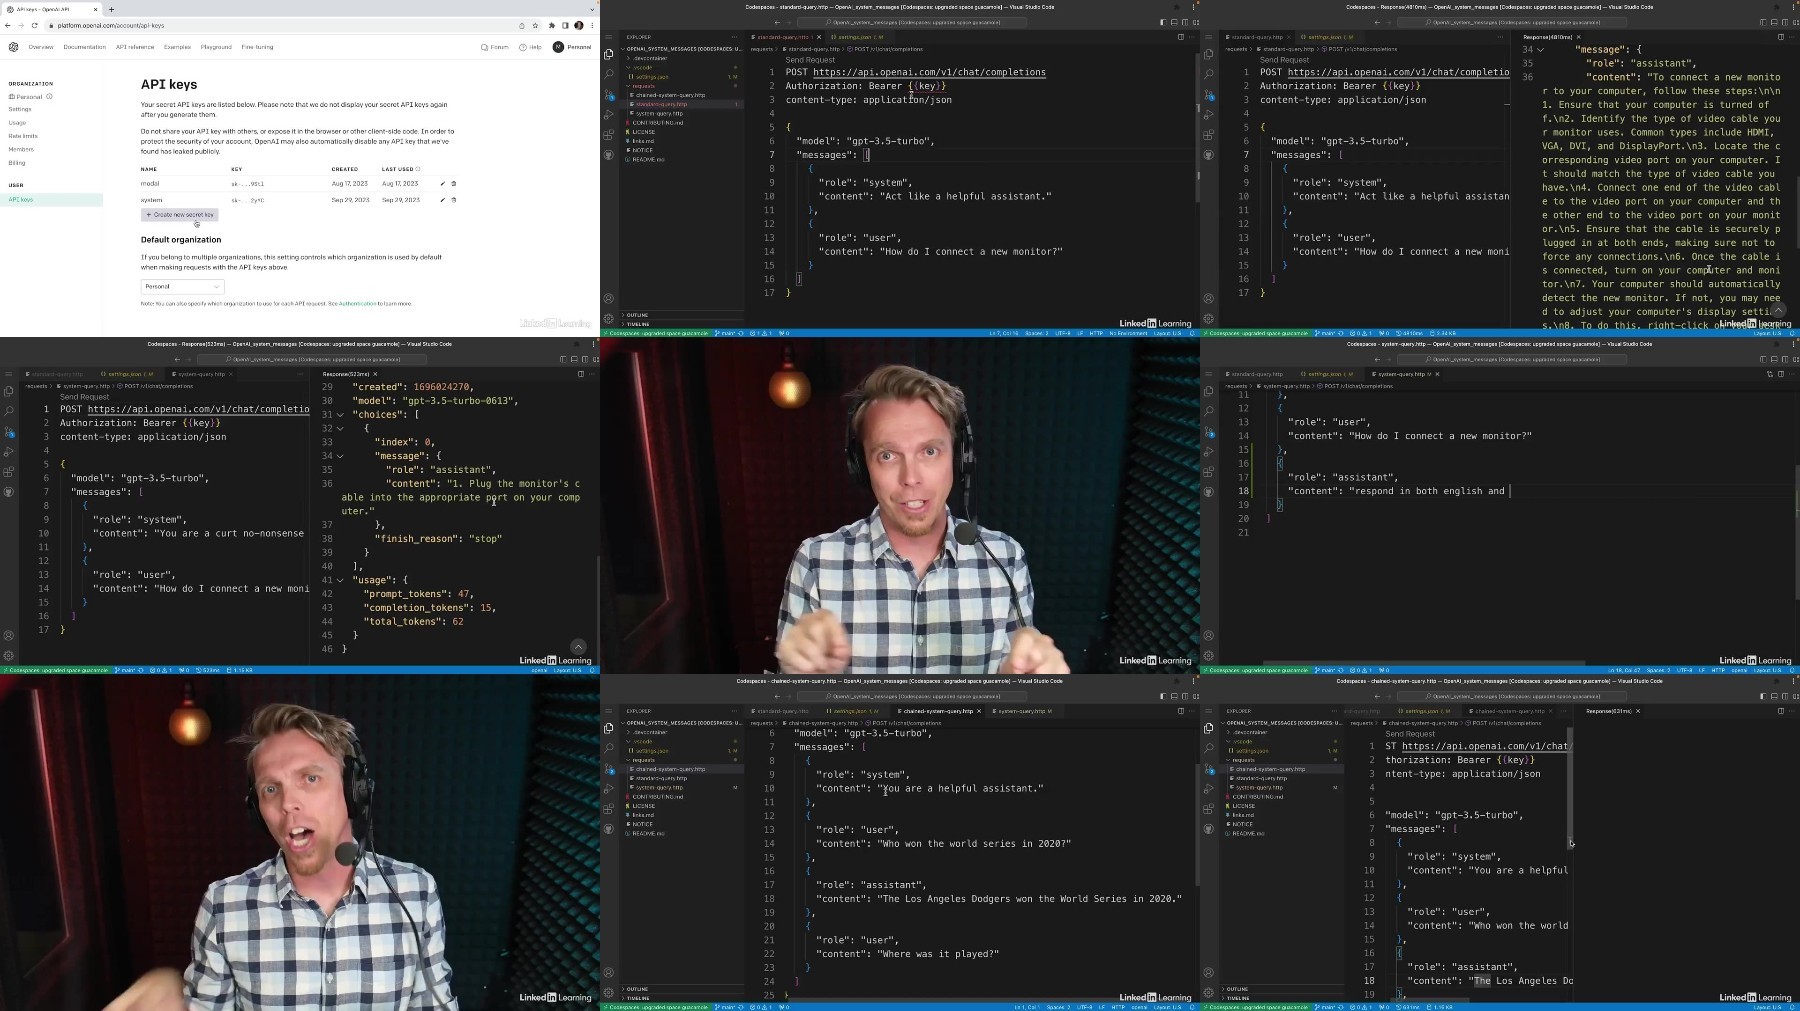Open API reference in OpenAI top navigation
The height and width of the screenshot is (1011, 1800).
(135, 47)
